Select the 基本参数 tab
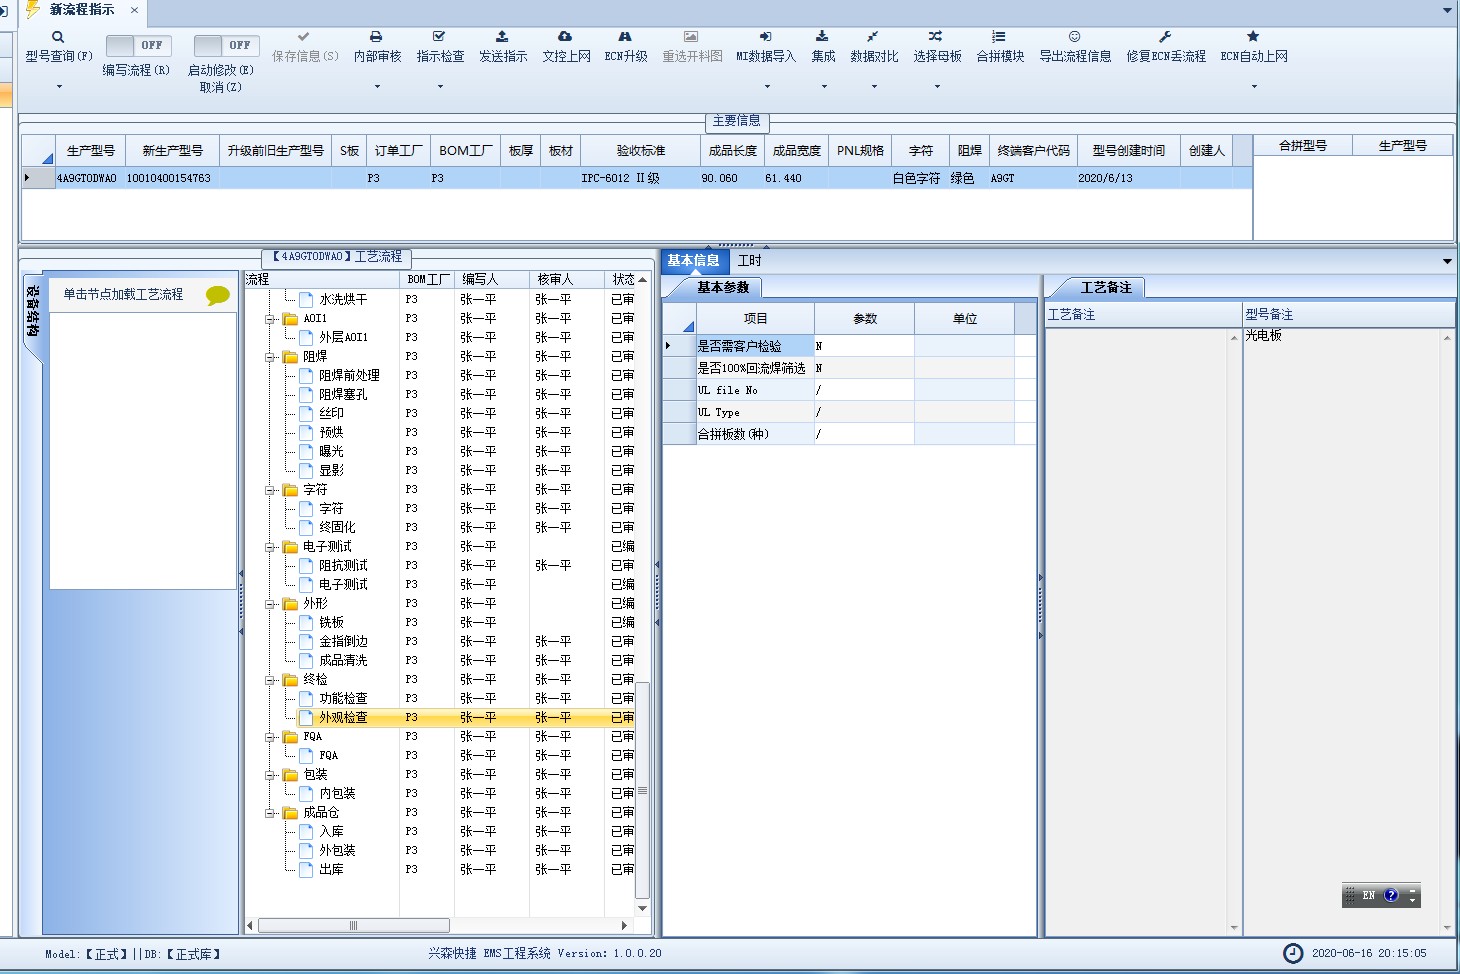 (722, 288)
